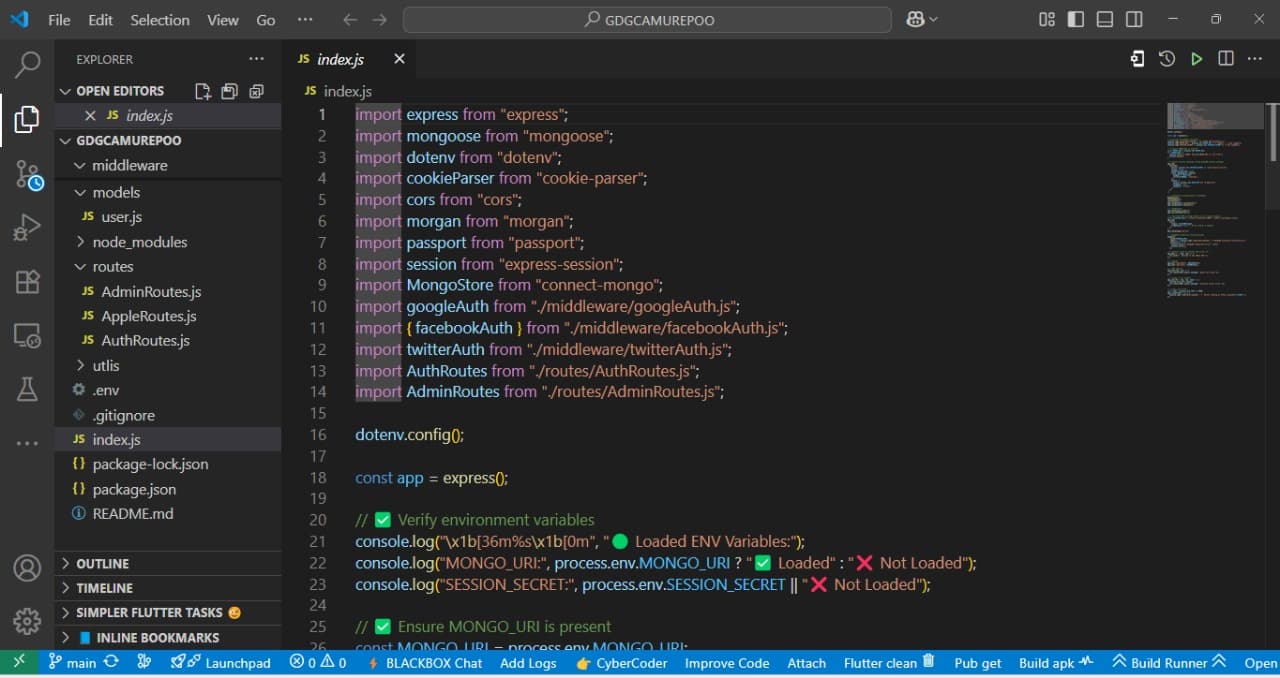Open the Testing view

(x=26, y=390)
